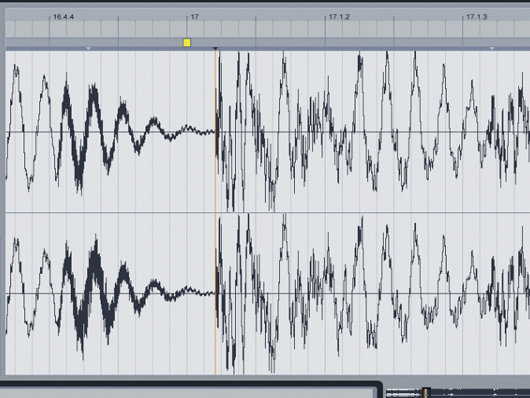Click the orange start line in lower waveform

215,294
